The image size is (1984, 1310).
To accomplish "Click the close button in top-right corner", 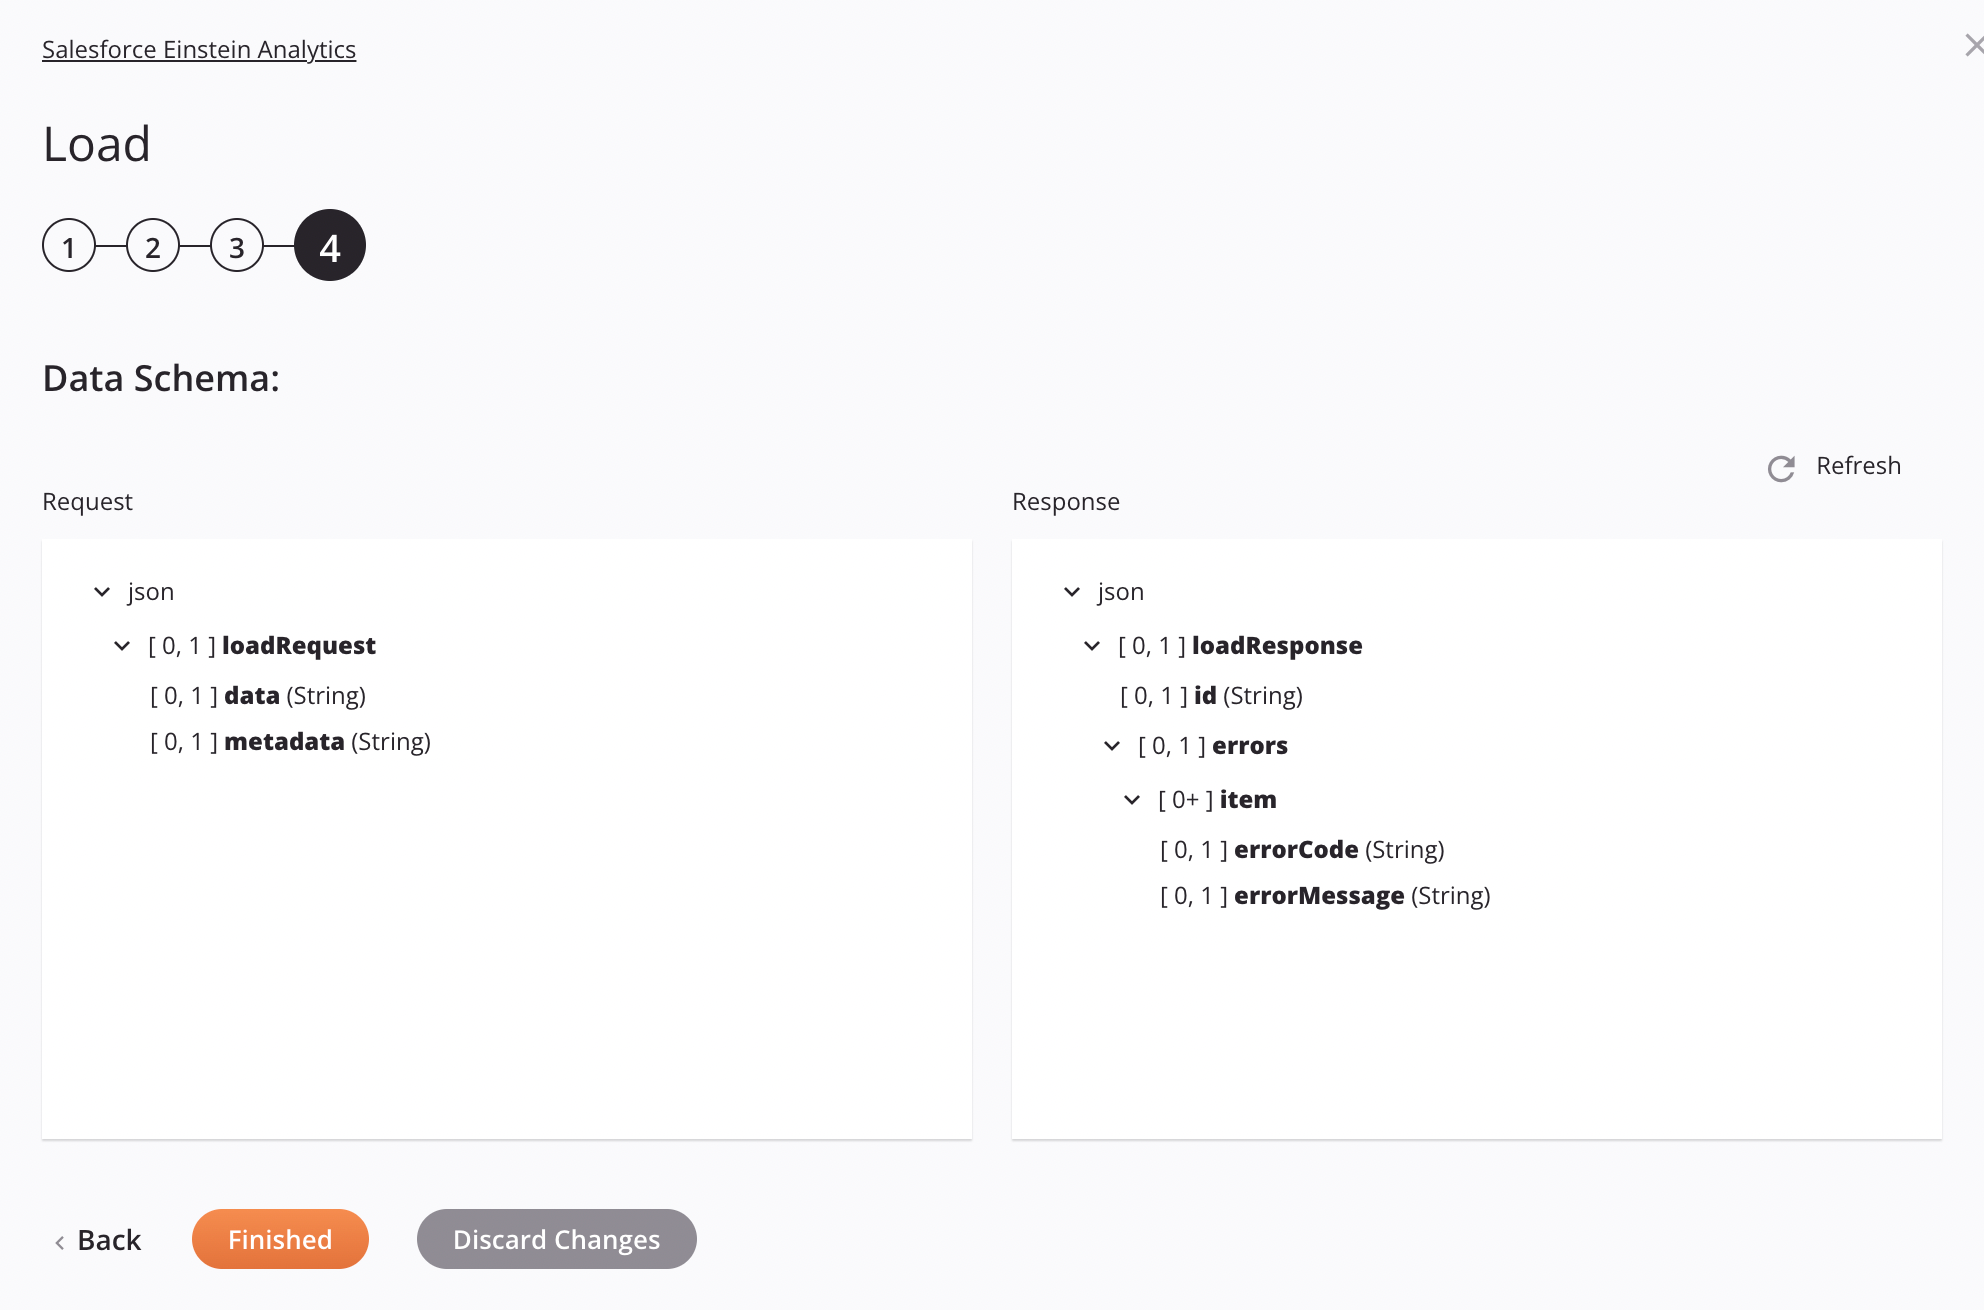I will pos(1974,44).
